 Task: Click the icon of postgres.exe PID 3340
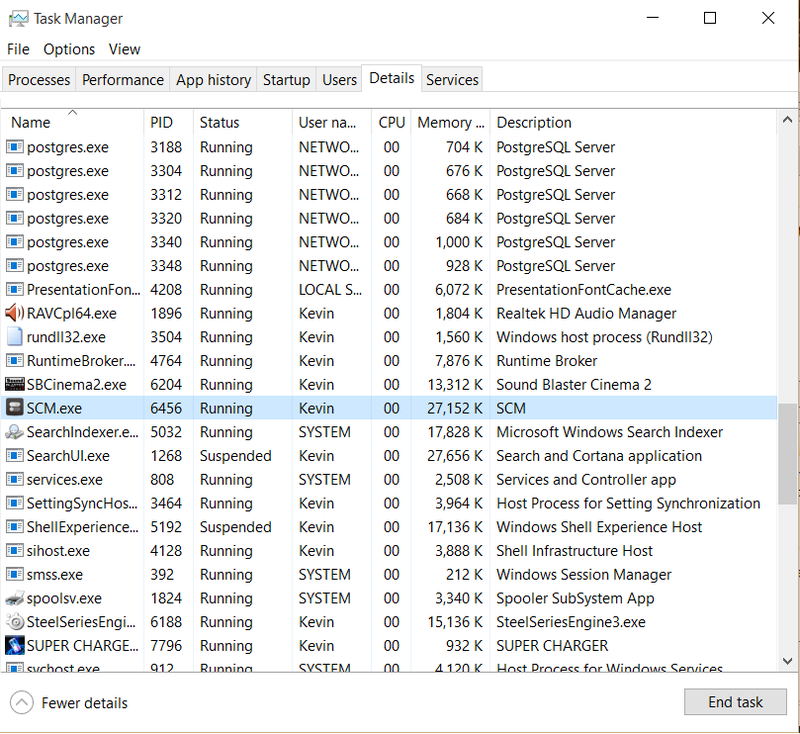[14, 242]
